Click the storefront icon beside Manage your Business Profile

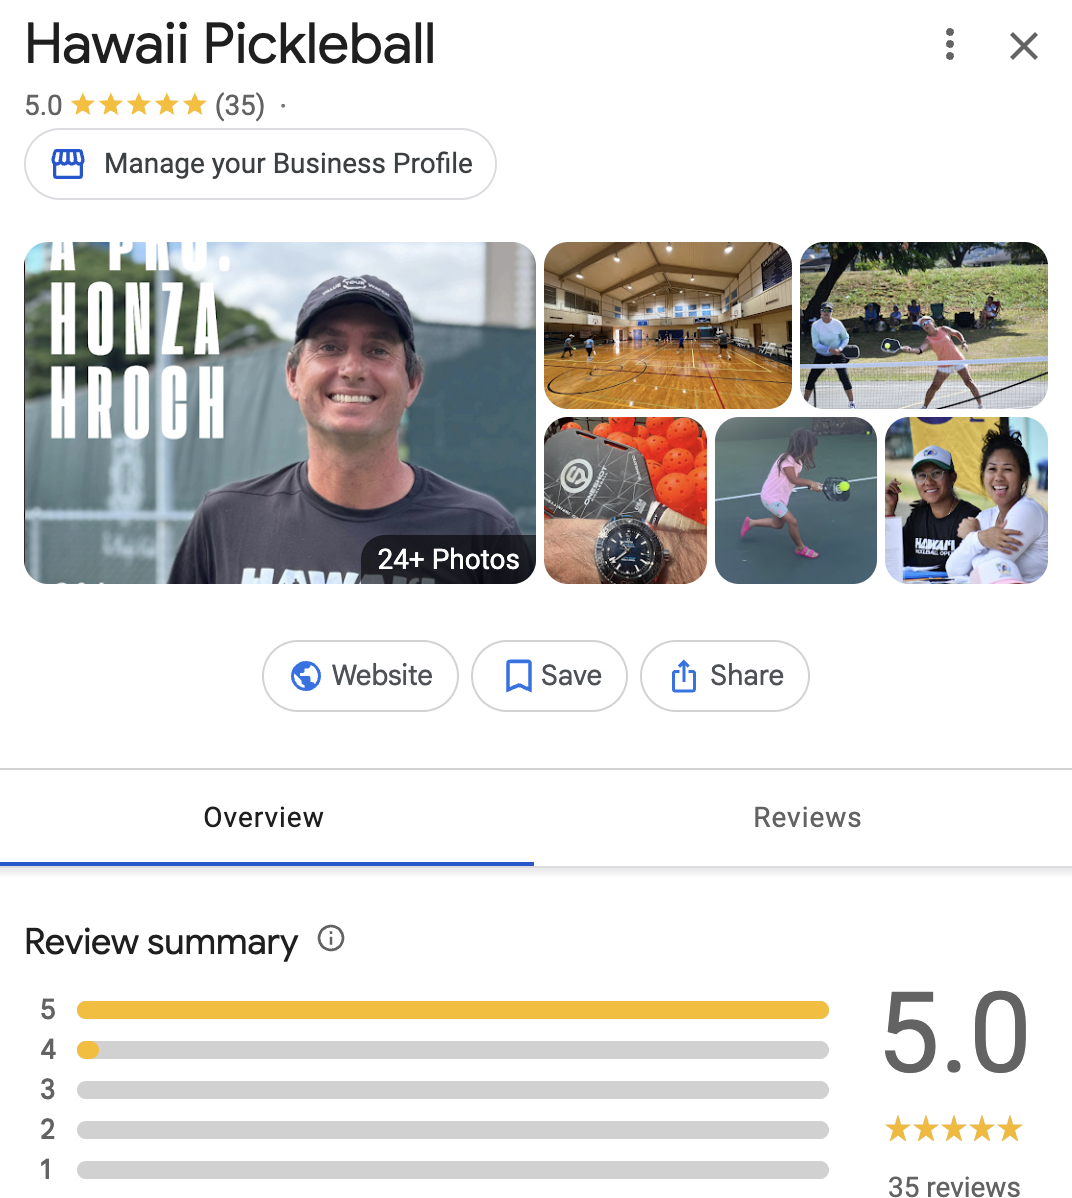pyautogui.click(x=67, y=163)
